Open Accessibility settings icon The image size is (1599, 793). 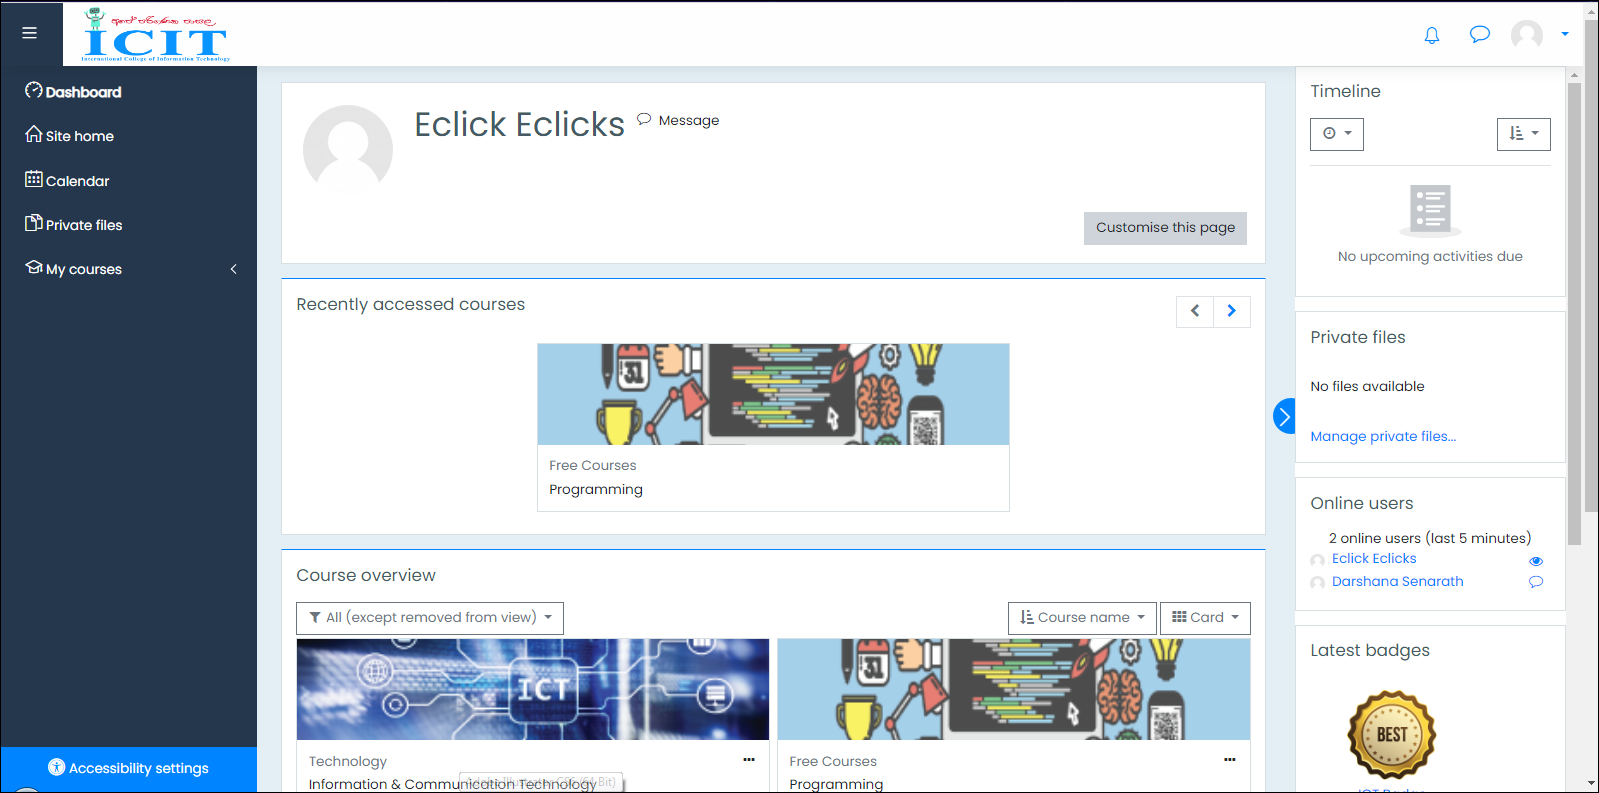tap(57, 767)
